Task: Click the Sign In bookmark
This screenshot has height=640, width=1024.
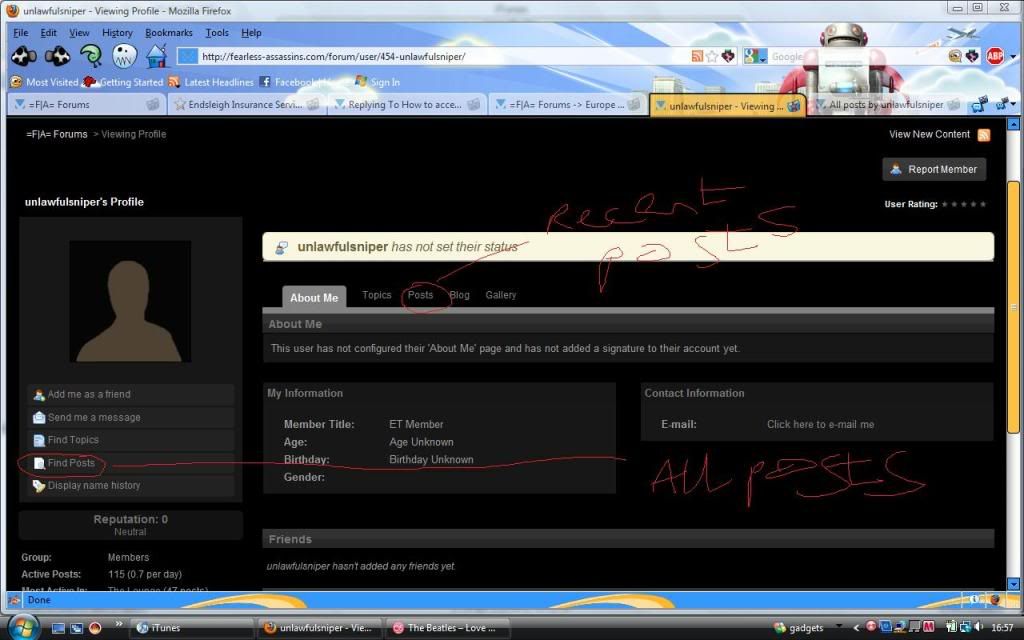Action: [377, 82]
